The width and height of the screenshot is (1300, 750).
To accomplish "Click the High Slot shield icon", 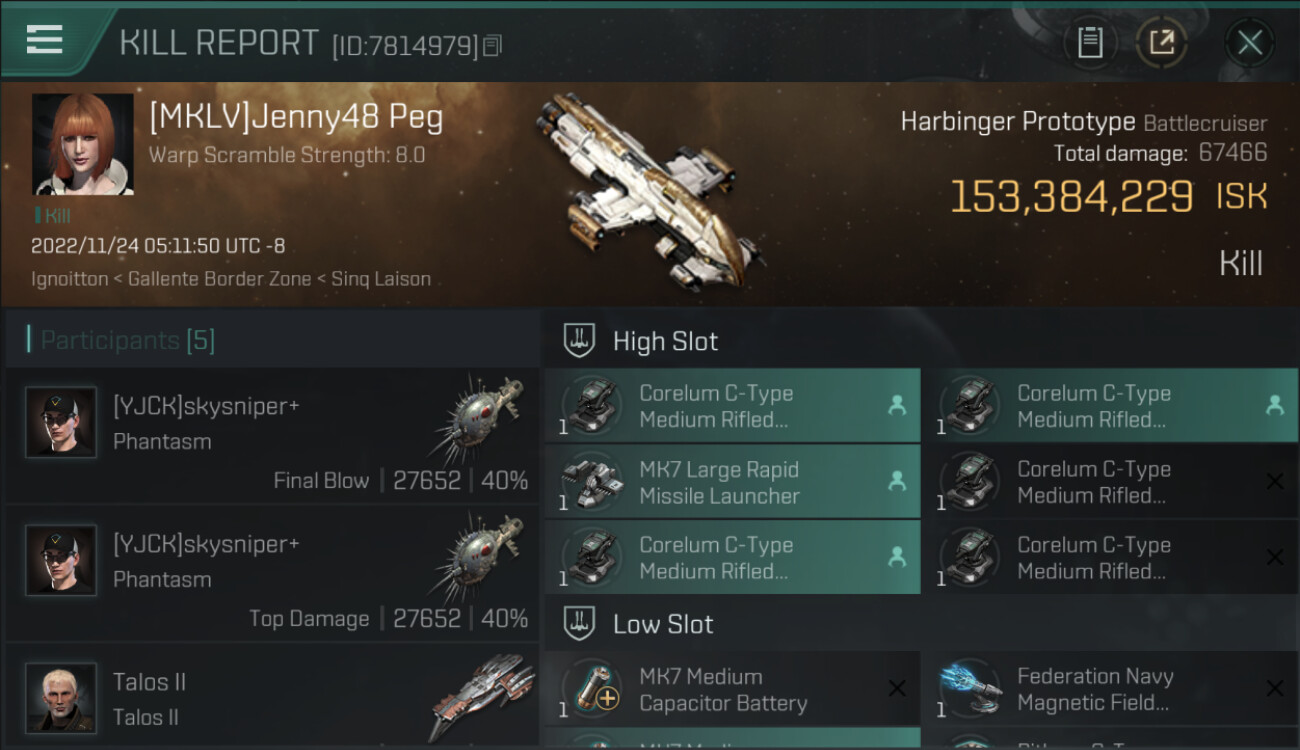I will [580, 341].
